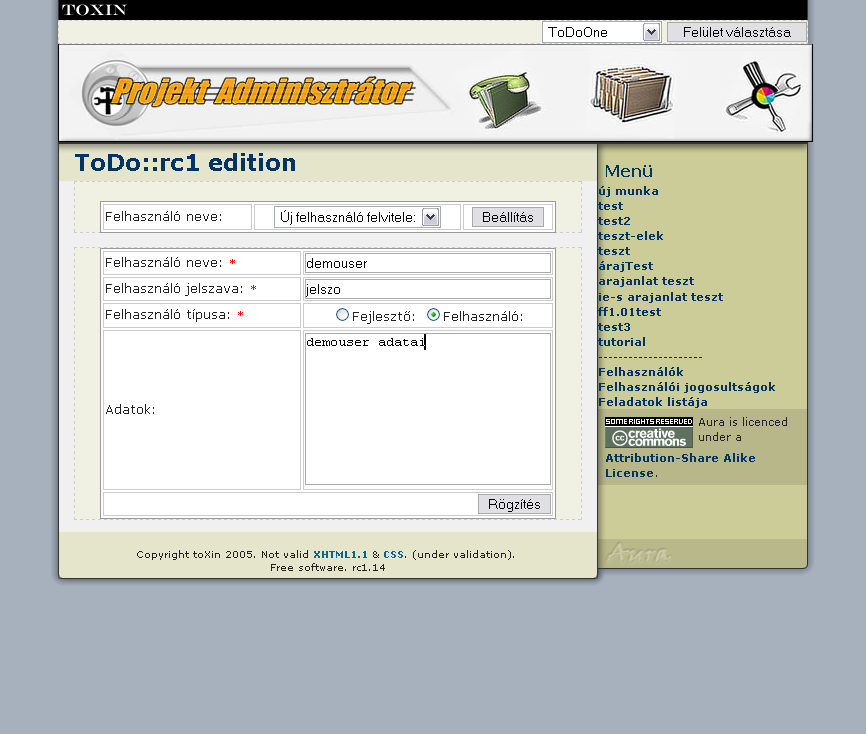This screenshot has width=866, height=734.
Task: Select the Felhasználó radio button
Action: coord(433,315)
